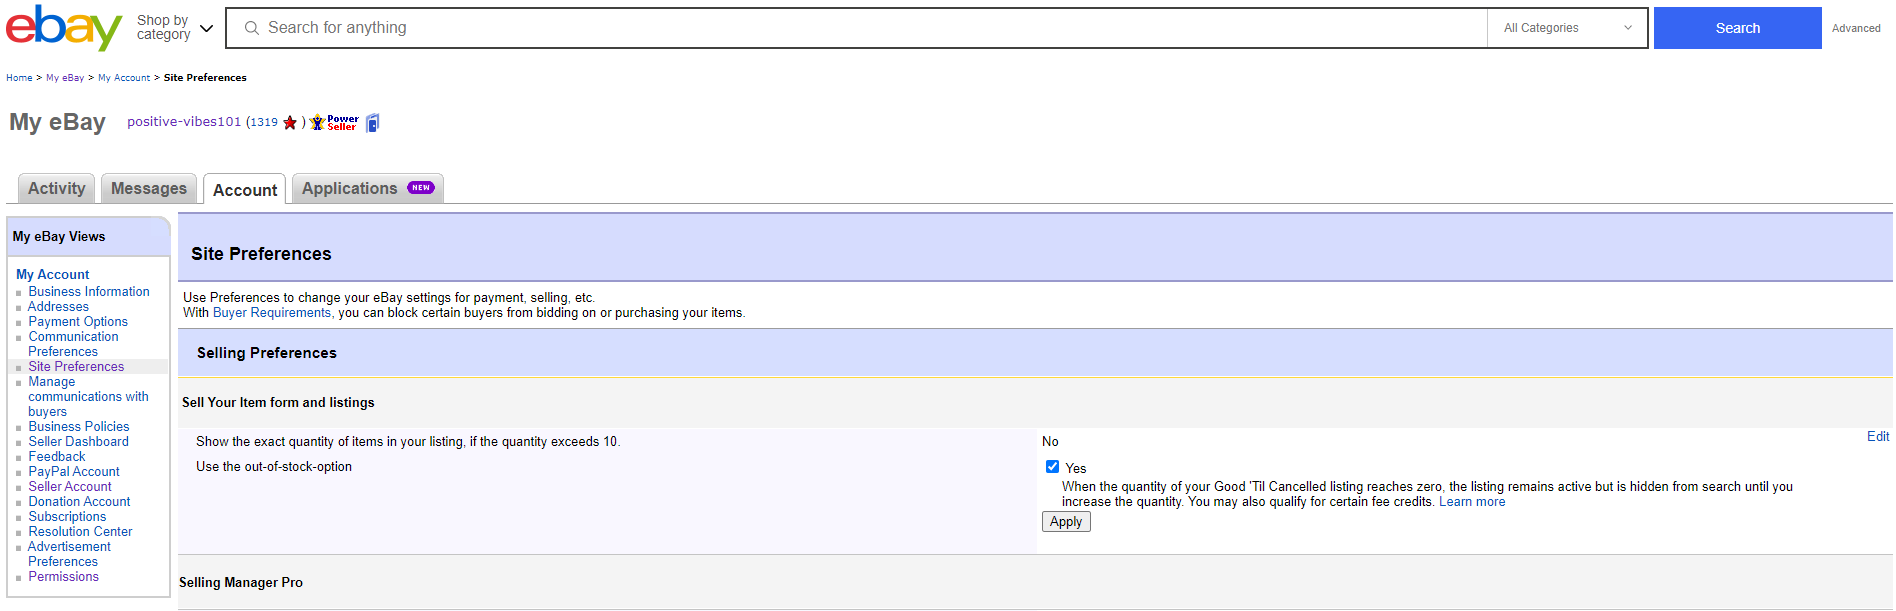Open the Applications tab
This screenshot has height=611, width=1896.
click(x=368, y=188)
